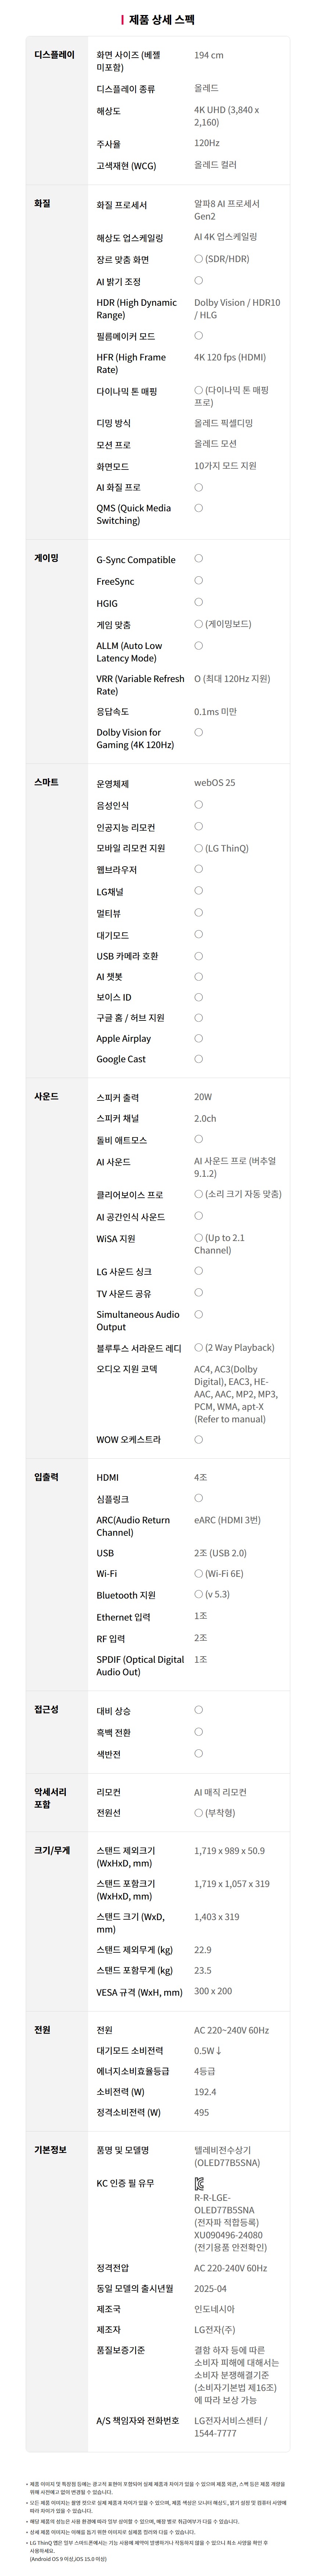Click the webOS 25 operating system value
The width and height of the screenshot is (316, 2576).
point(215,783)
